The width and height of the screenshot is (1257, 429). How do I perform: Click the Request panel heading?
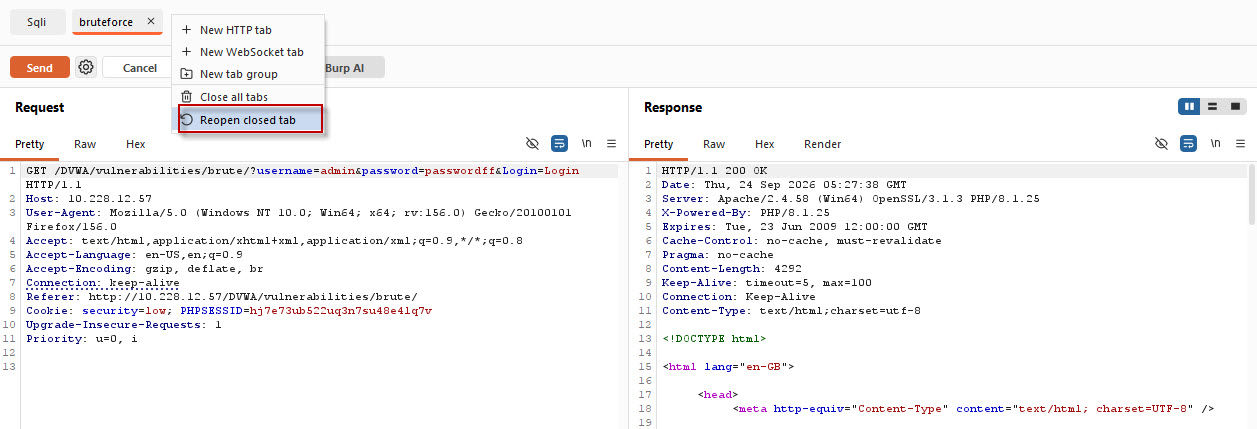click(x=40, y=107)
